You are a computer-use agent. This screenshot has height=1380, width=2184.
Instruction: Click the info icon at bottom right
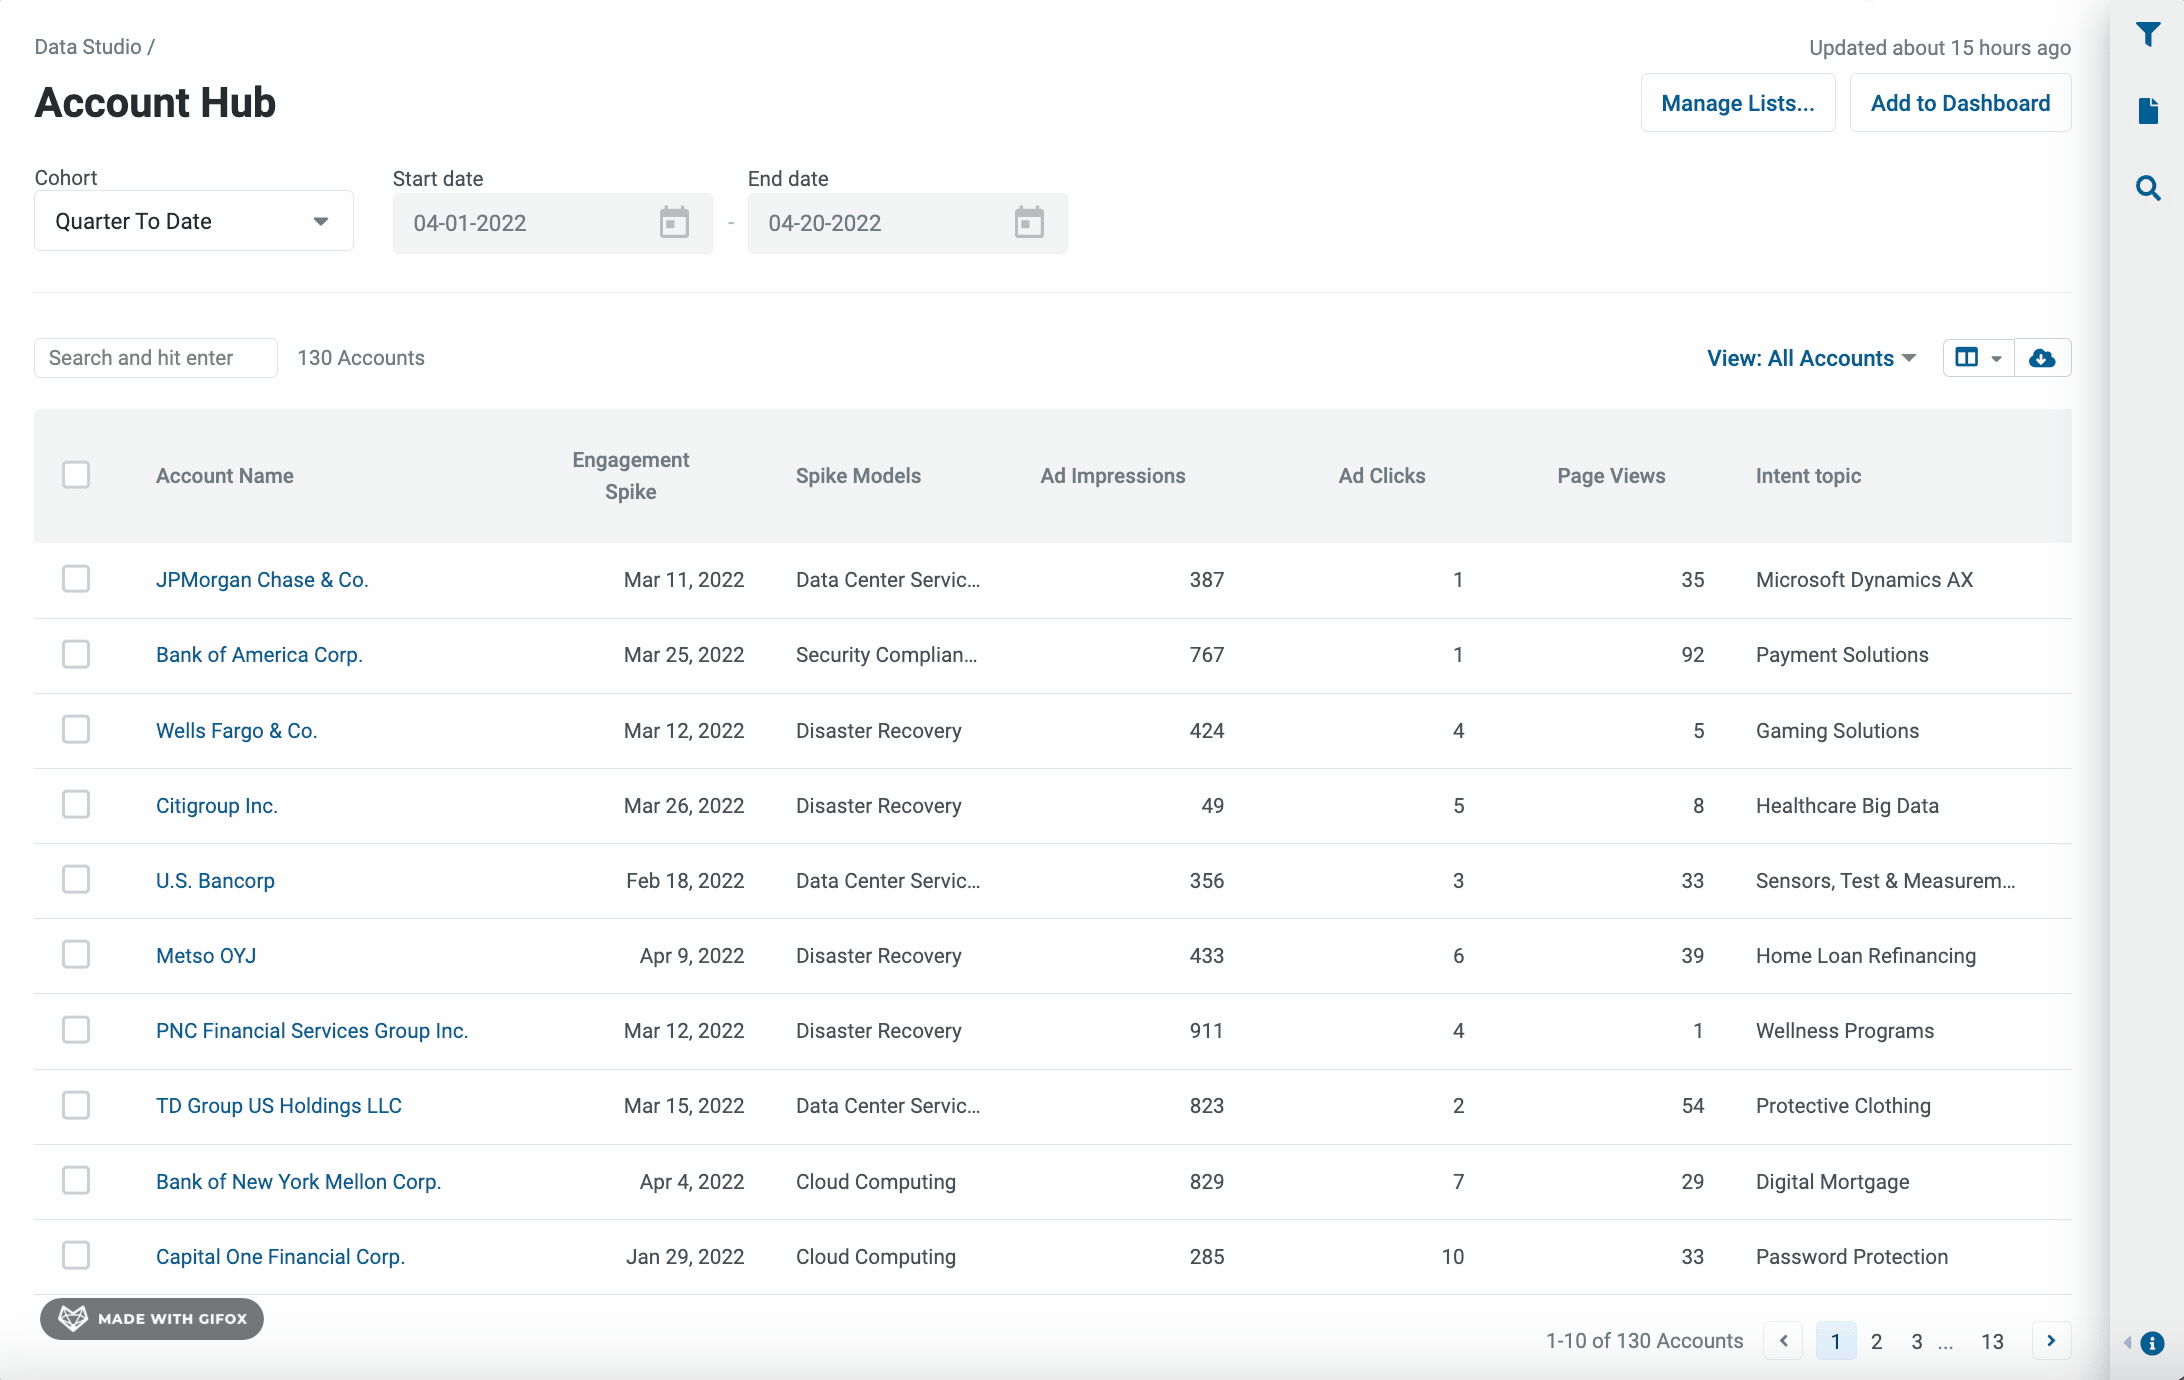coord(2153,1343)
